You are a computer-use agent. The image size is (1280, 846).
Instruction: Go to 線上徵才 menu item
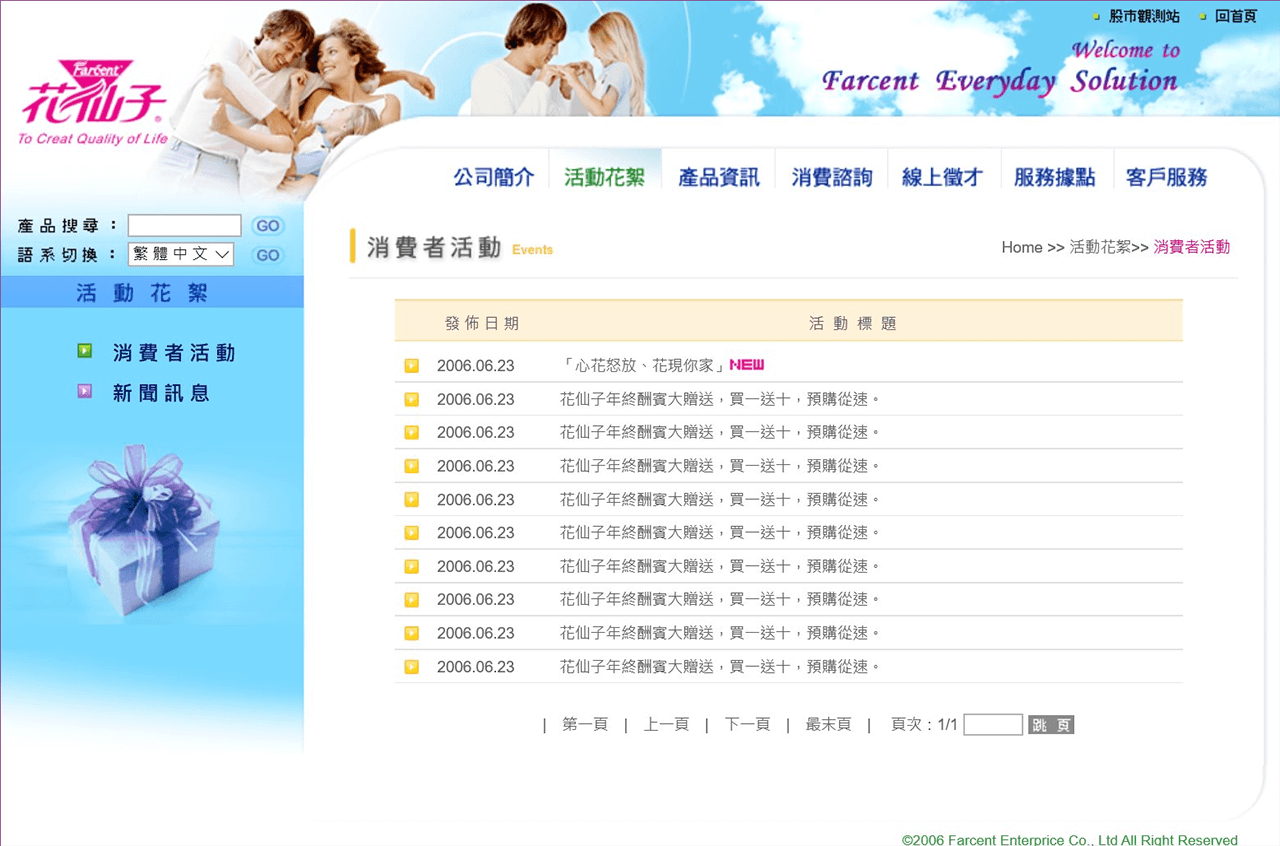[942, 177]
